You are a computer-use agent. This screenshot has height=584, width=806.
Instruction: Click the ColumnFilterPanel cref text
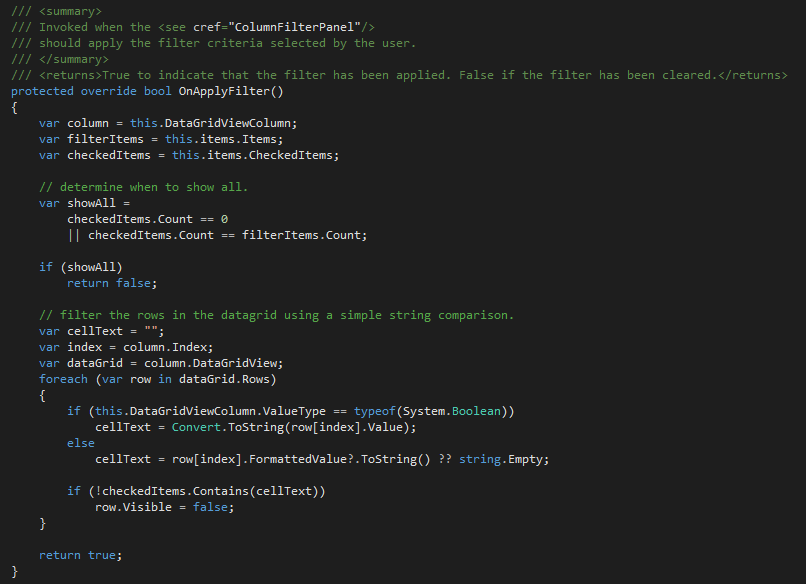tap(295, 27)
